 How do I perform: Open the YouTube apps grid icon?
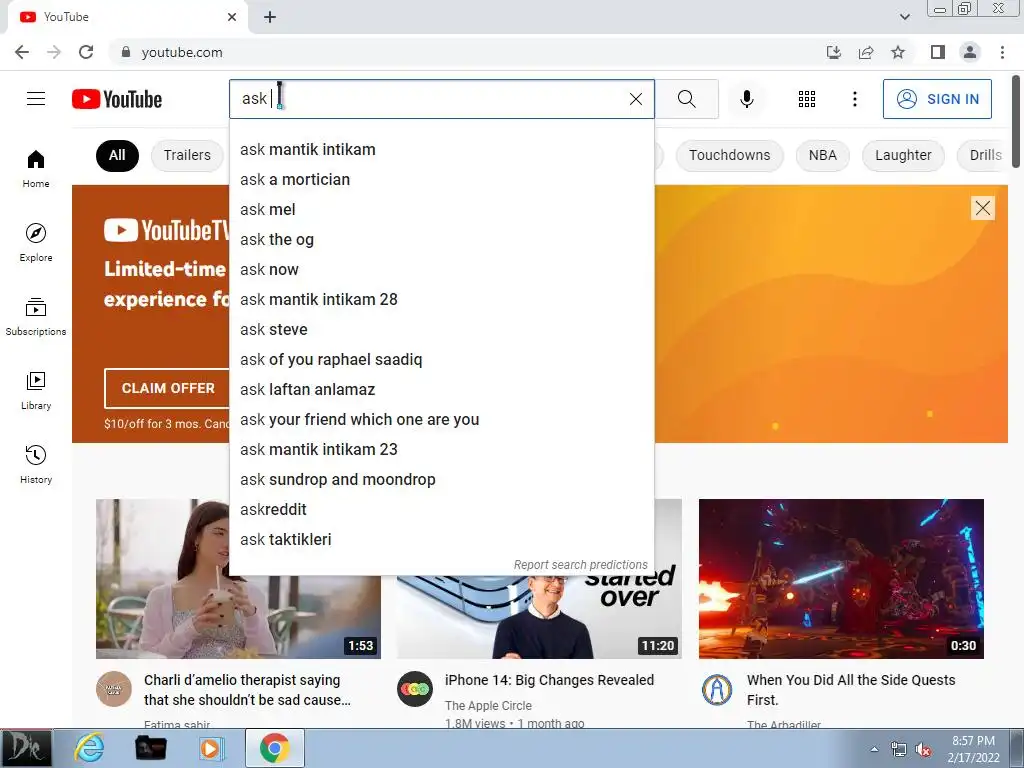pos(807,99)
